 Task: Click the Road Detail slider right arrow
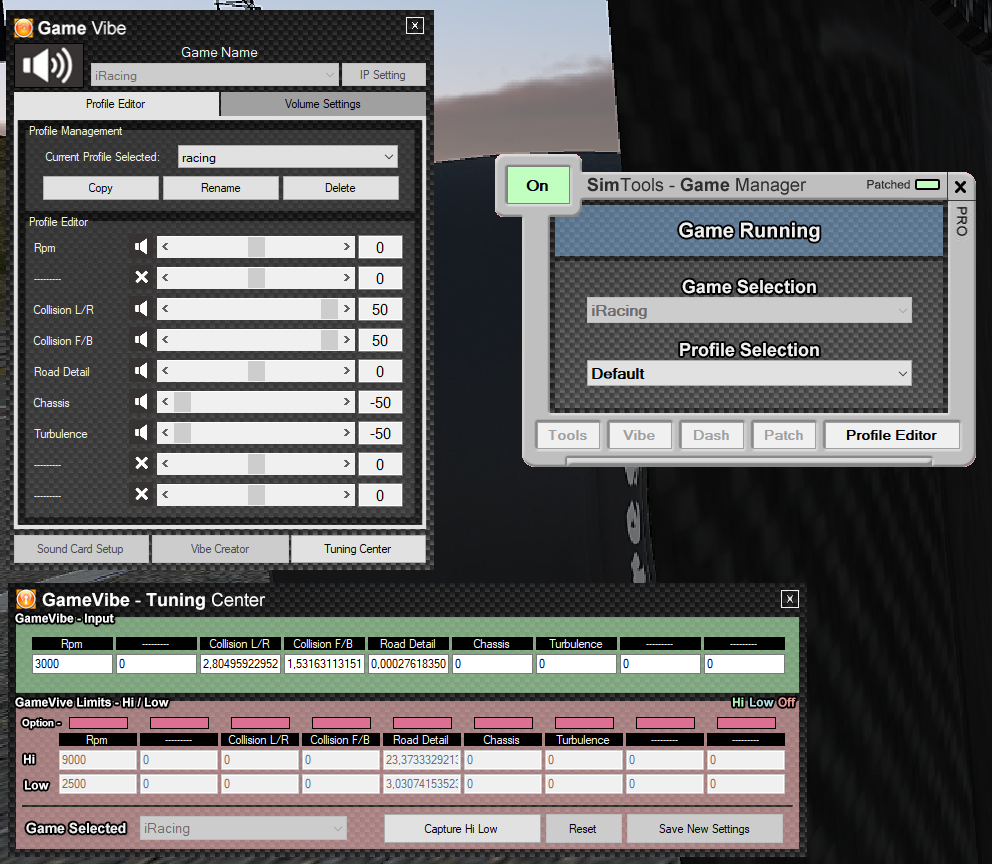point(347,371)
